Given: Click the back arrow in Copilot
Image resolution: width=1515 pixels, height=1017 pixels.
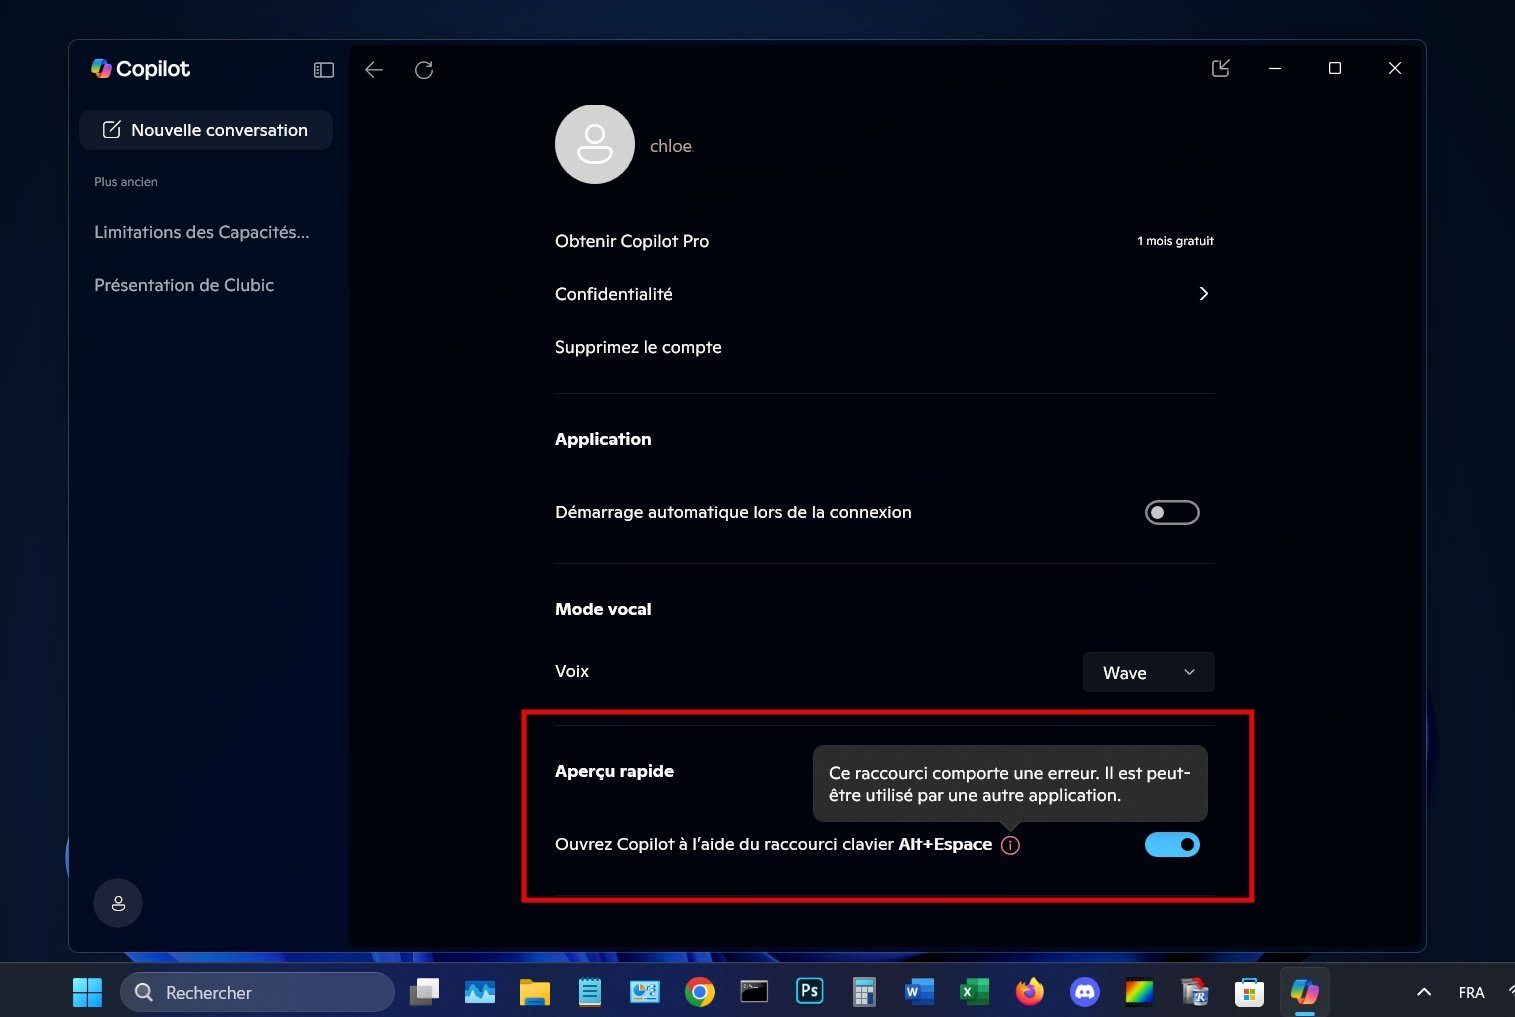Looking at the screenshot, I should click(373, 69).
